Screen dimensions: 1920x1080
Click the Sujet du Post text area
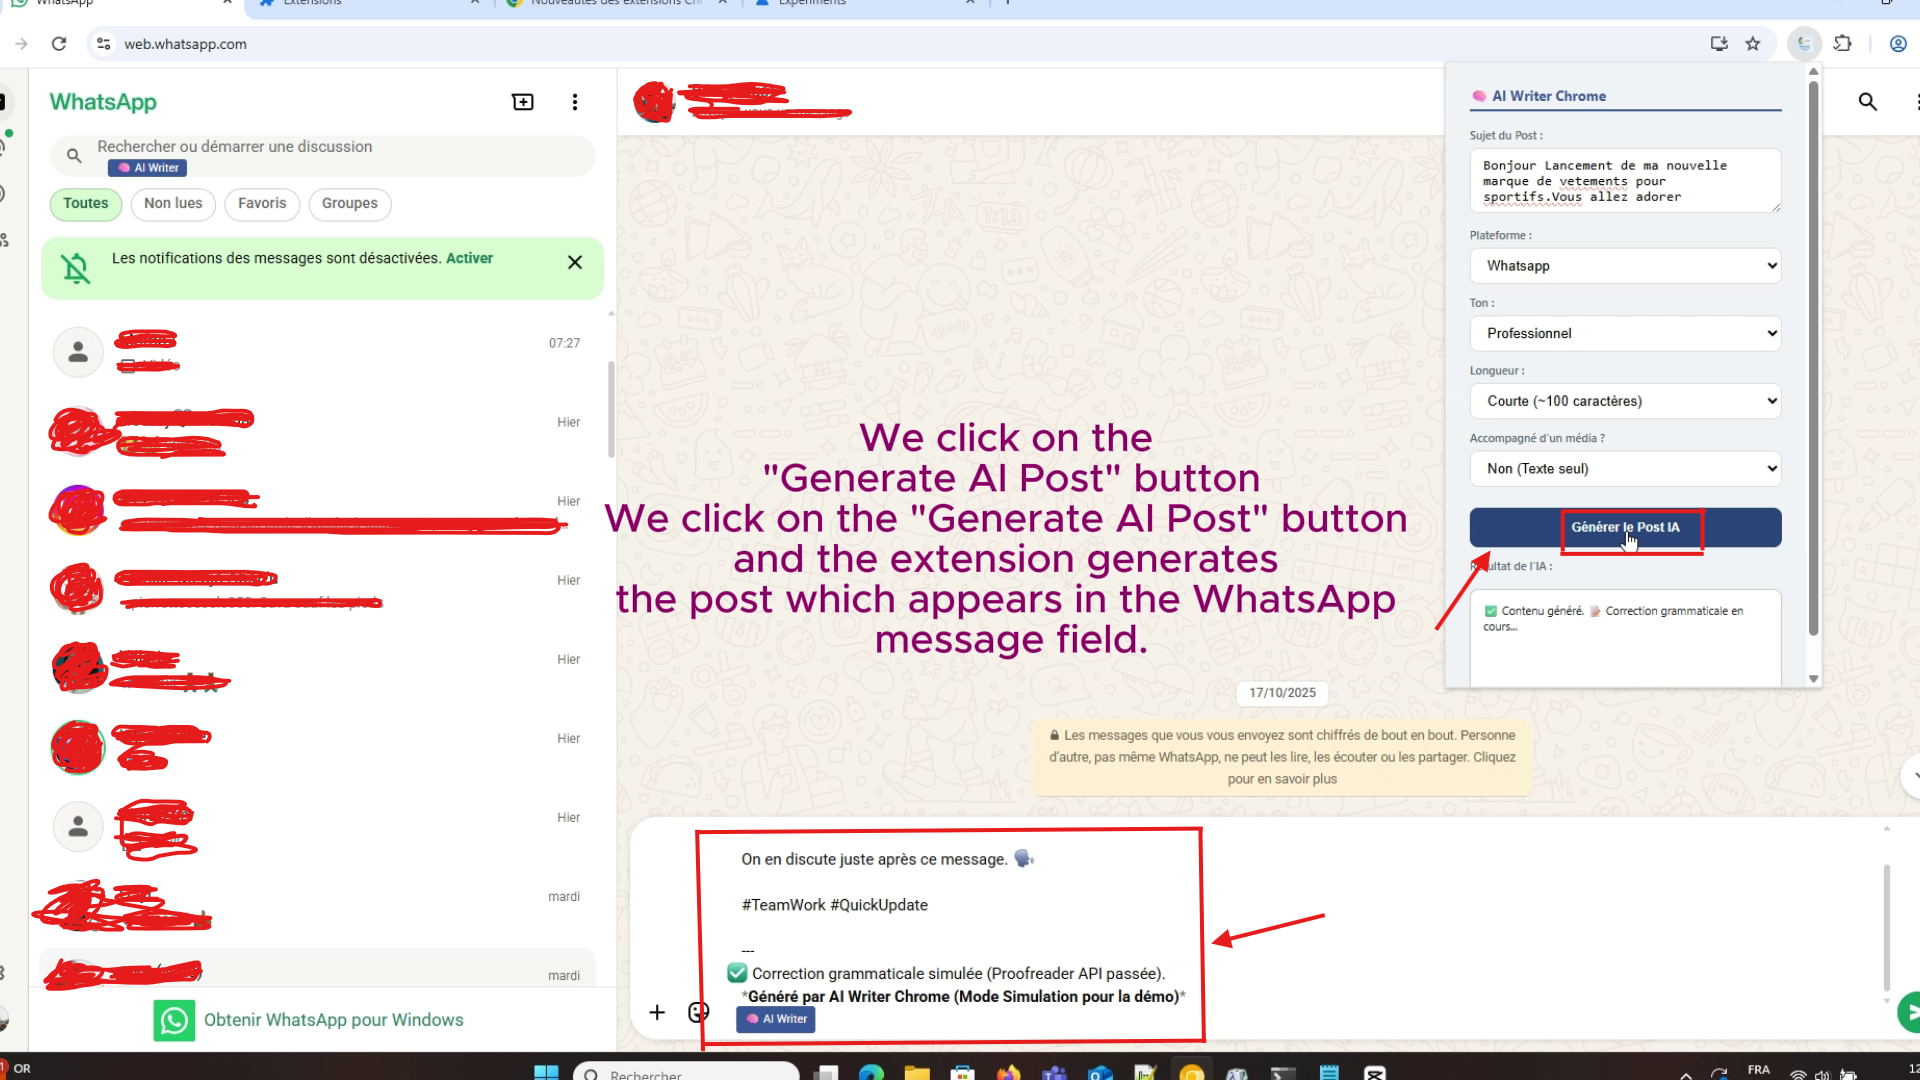[x=1625, y=181]
